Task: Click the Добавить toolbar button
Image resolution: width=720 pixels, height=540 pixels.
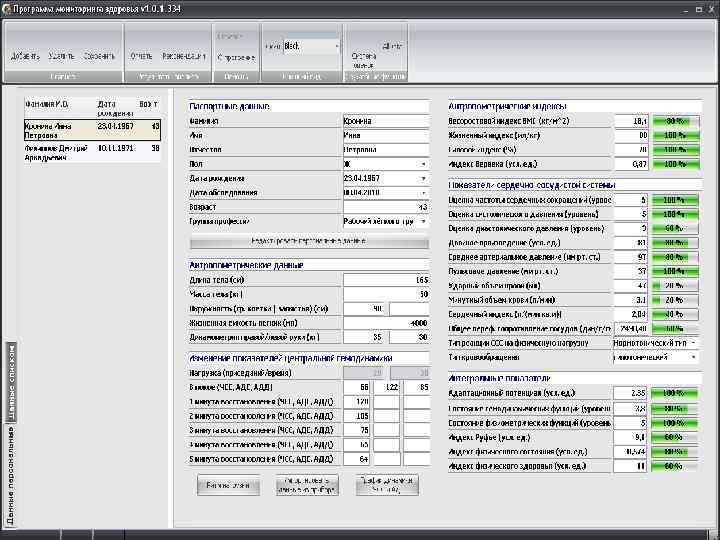Action: [x=25, y=56]
